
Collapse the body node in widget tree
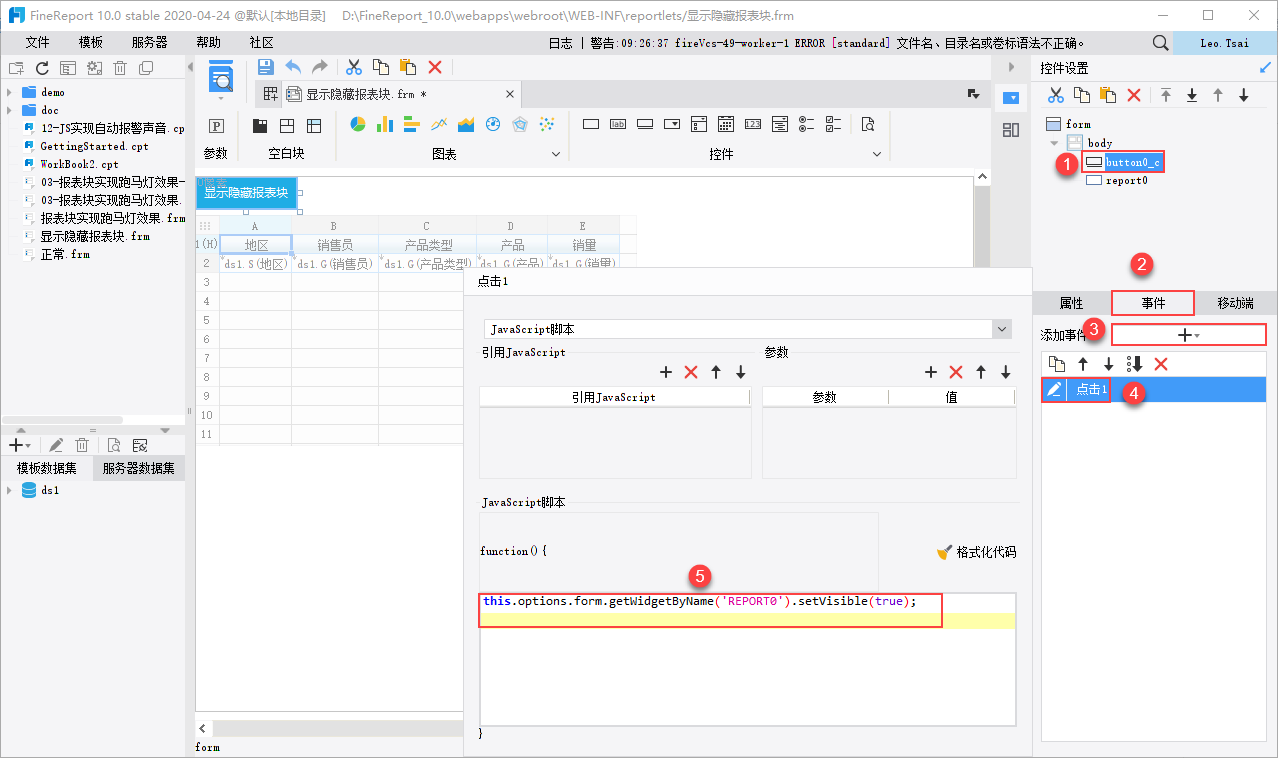click(x=1054, y=143)
